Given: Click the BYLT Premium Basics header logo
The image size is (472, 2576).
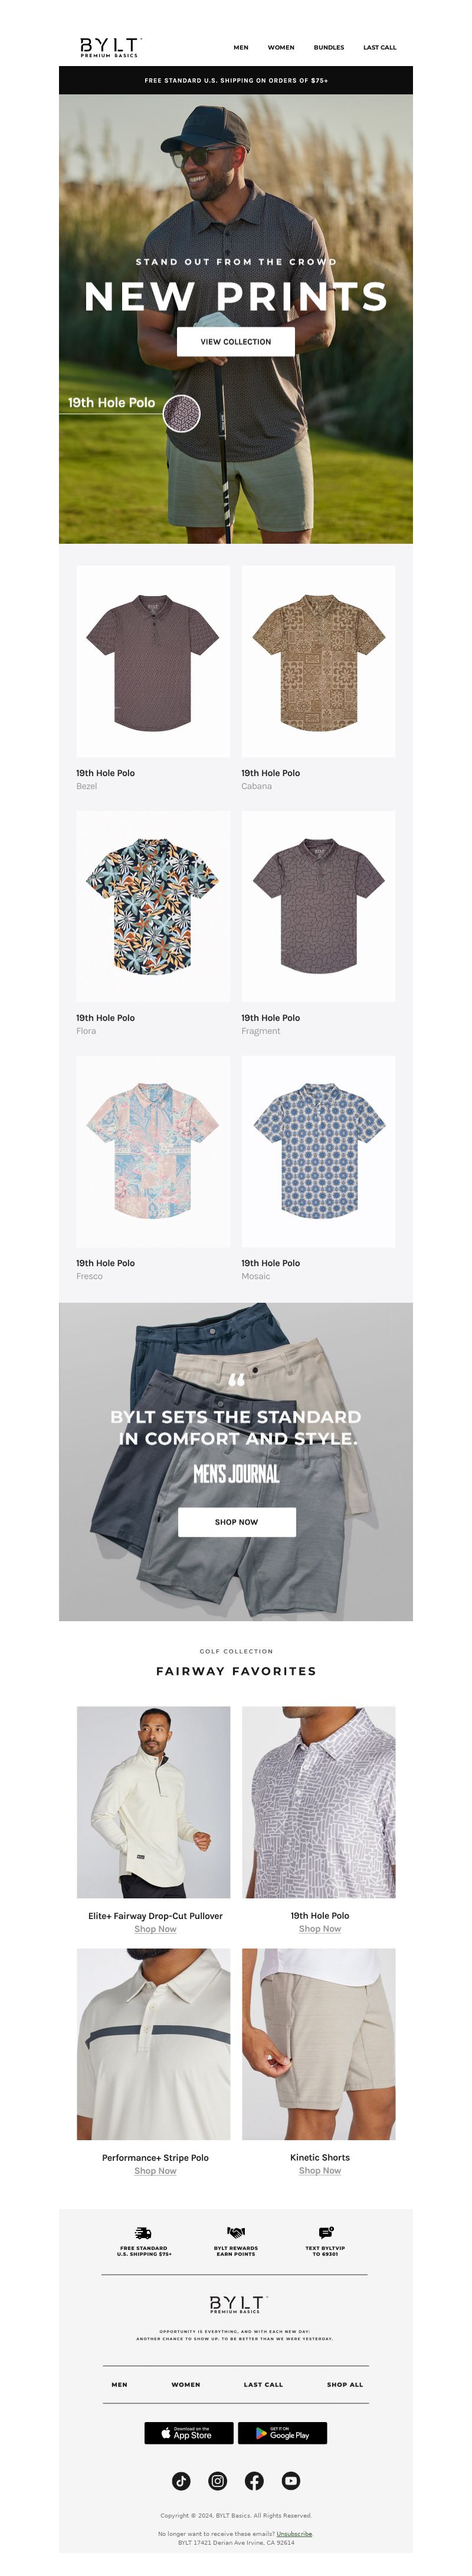Looking at the screenshot, I should pos(111,47).
